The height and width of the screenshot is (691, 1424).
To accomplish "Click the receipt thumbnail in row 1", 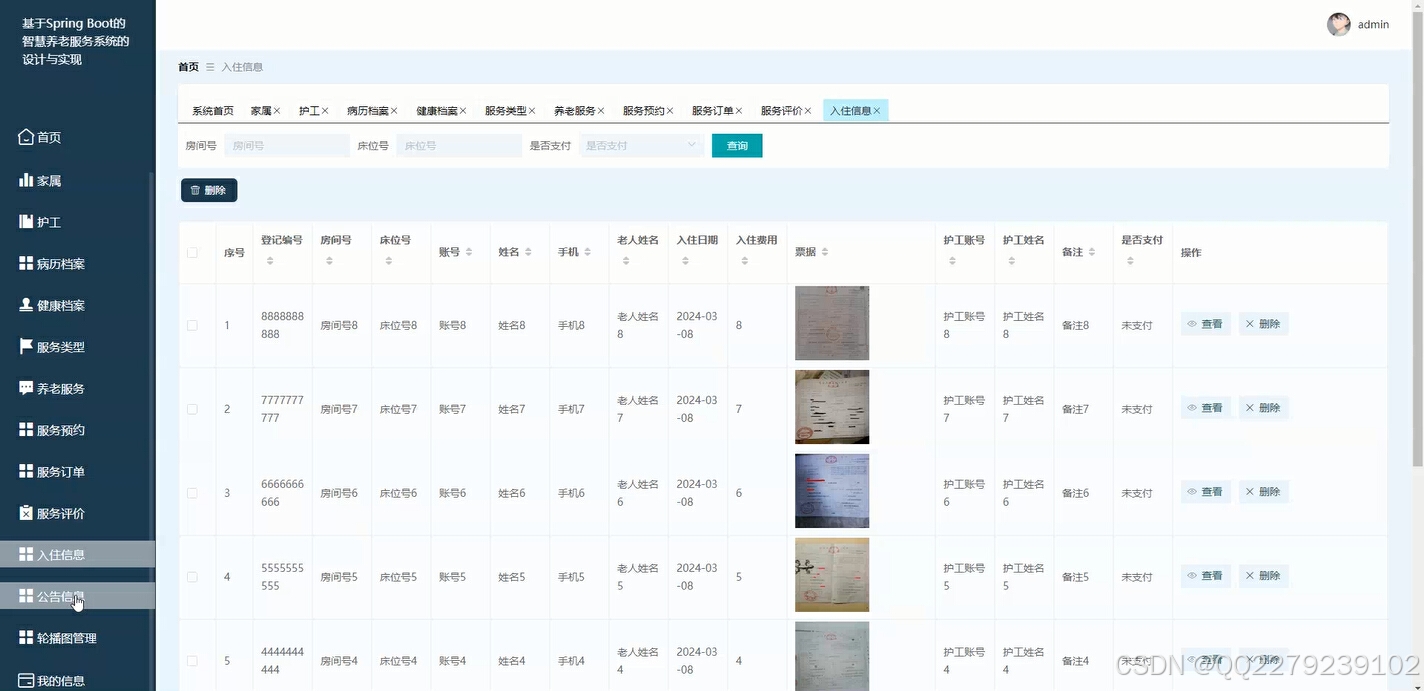I will [831, 322].
